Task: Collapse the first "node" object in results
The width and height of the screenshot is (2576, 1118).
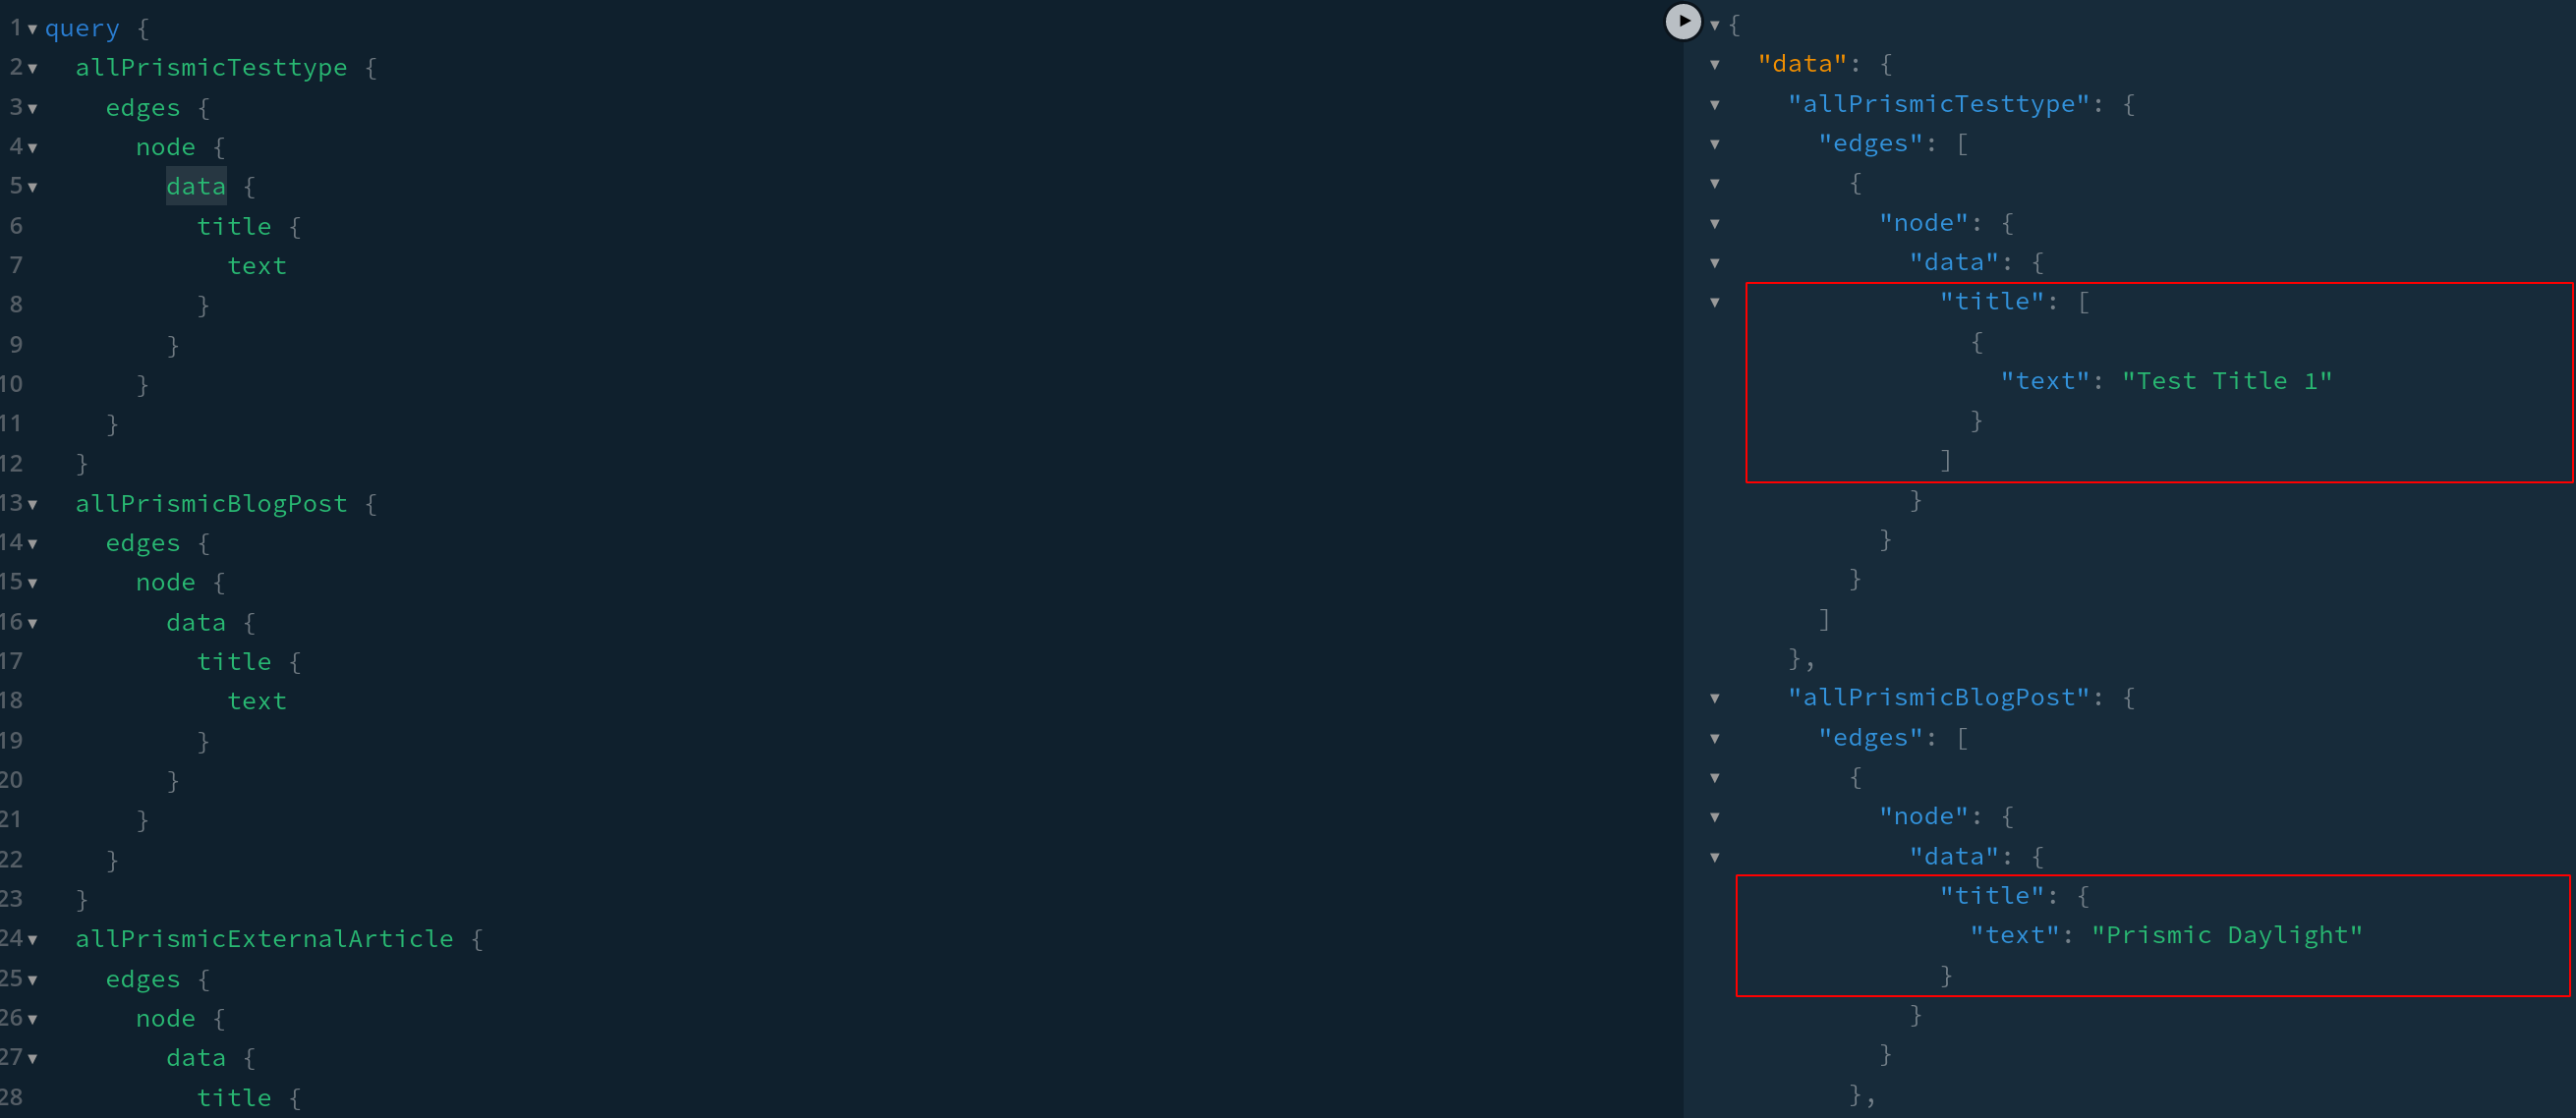Action: pos(1714,223)
